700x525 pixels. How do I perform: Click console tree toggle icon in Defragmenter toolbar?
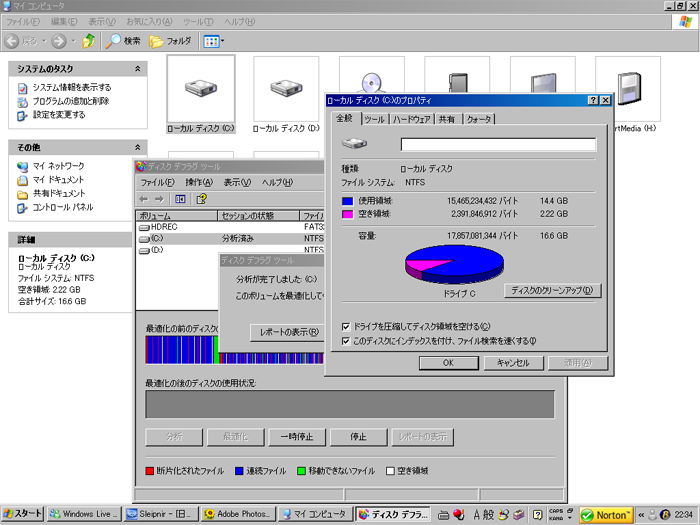180,199
